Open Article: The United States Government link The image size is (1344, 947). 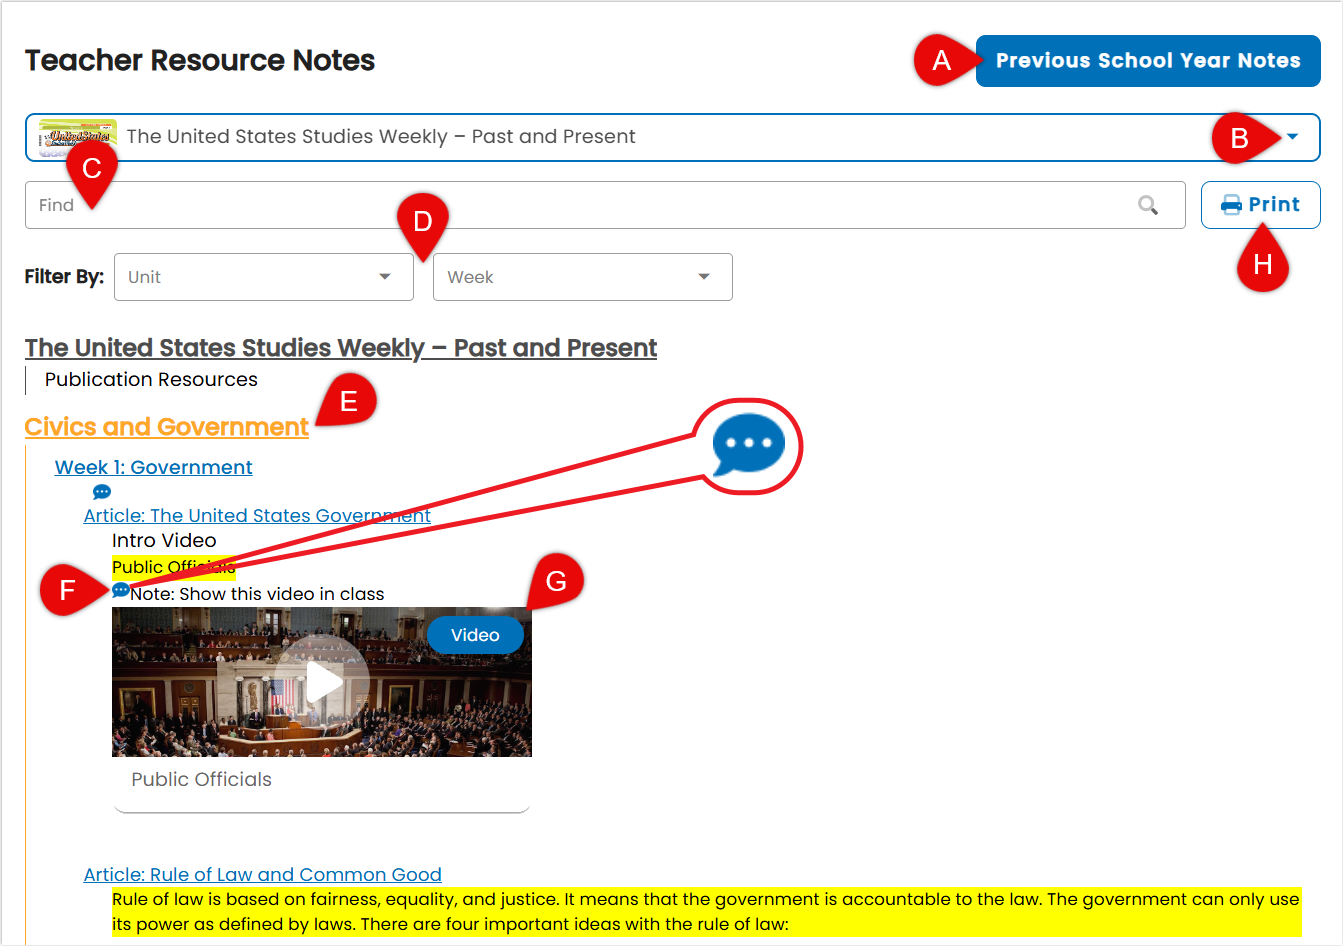[257, 516]
